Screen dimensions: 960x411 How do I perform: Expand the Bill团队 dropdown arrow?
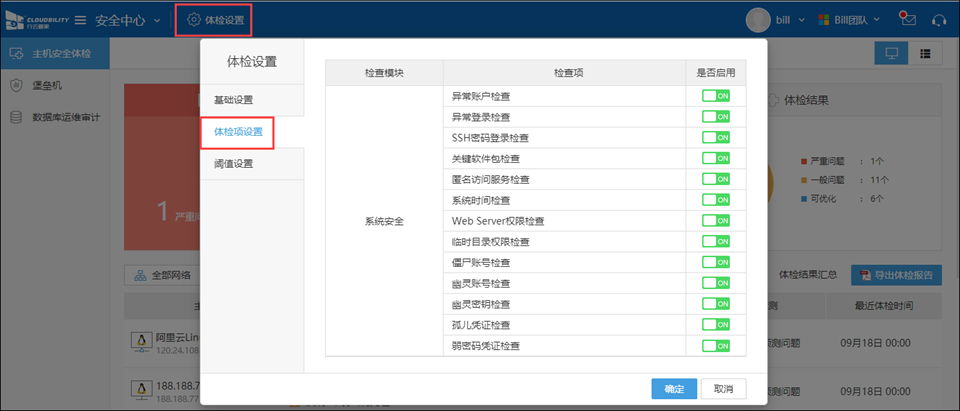coord(877,20)
